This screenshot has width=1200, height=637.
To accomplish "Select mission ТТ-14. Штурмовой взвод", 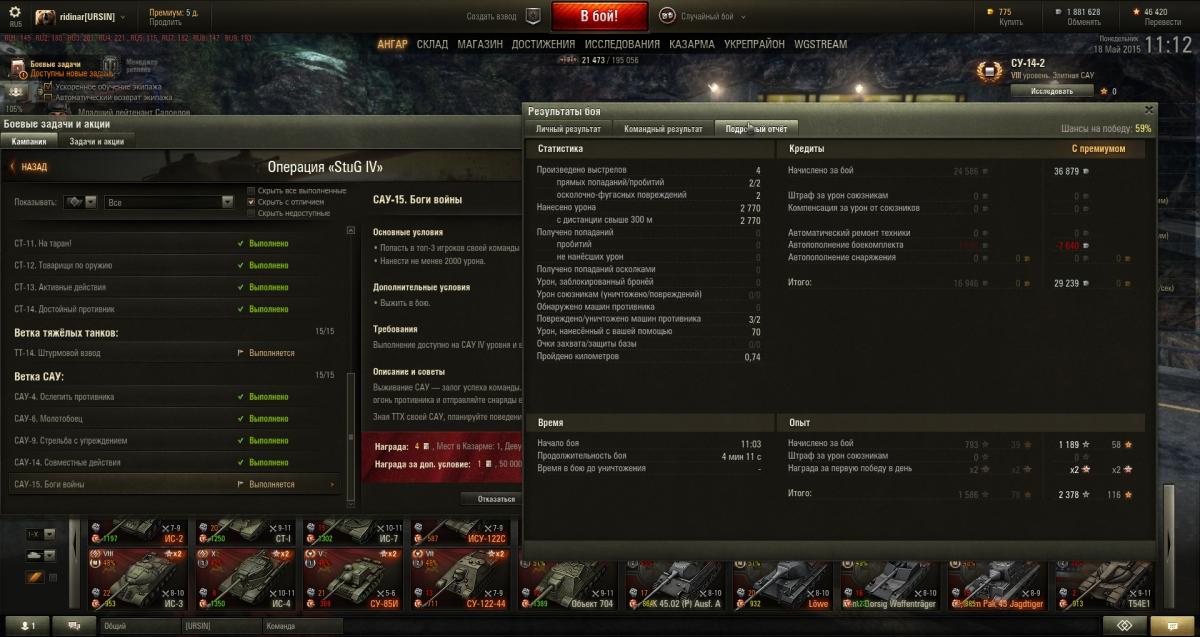I will coord(175,353).
